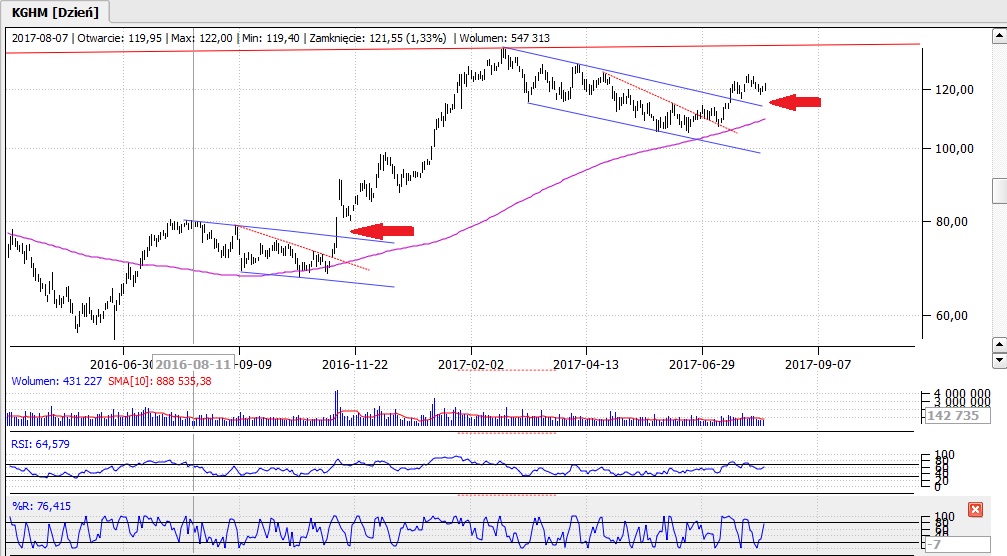The image size is (1007, 556).
Task: Click the 60,00 price axis label
Action: (945, 316)
